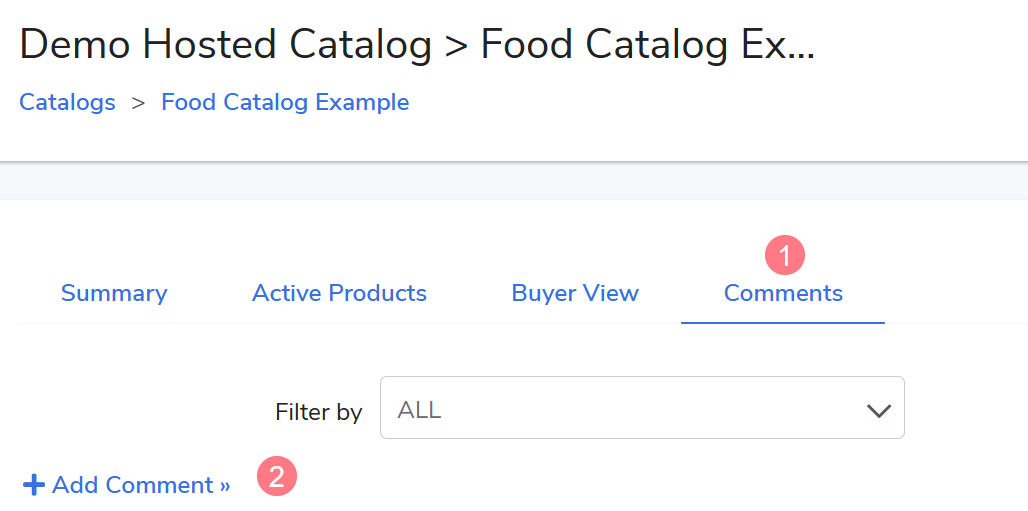Click the plus icon beside Add Comment
The height and width of the screenshot is (511, 1028).
[34, 486]
